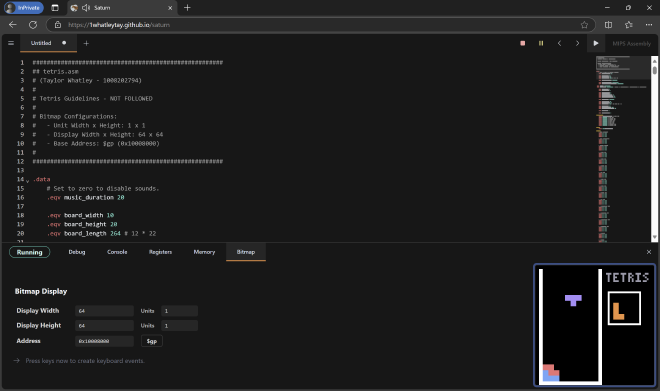Open the browser favorites list icon
The width and height of the screenshot is (660, 391).
628,25
